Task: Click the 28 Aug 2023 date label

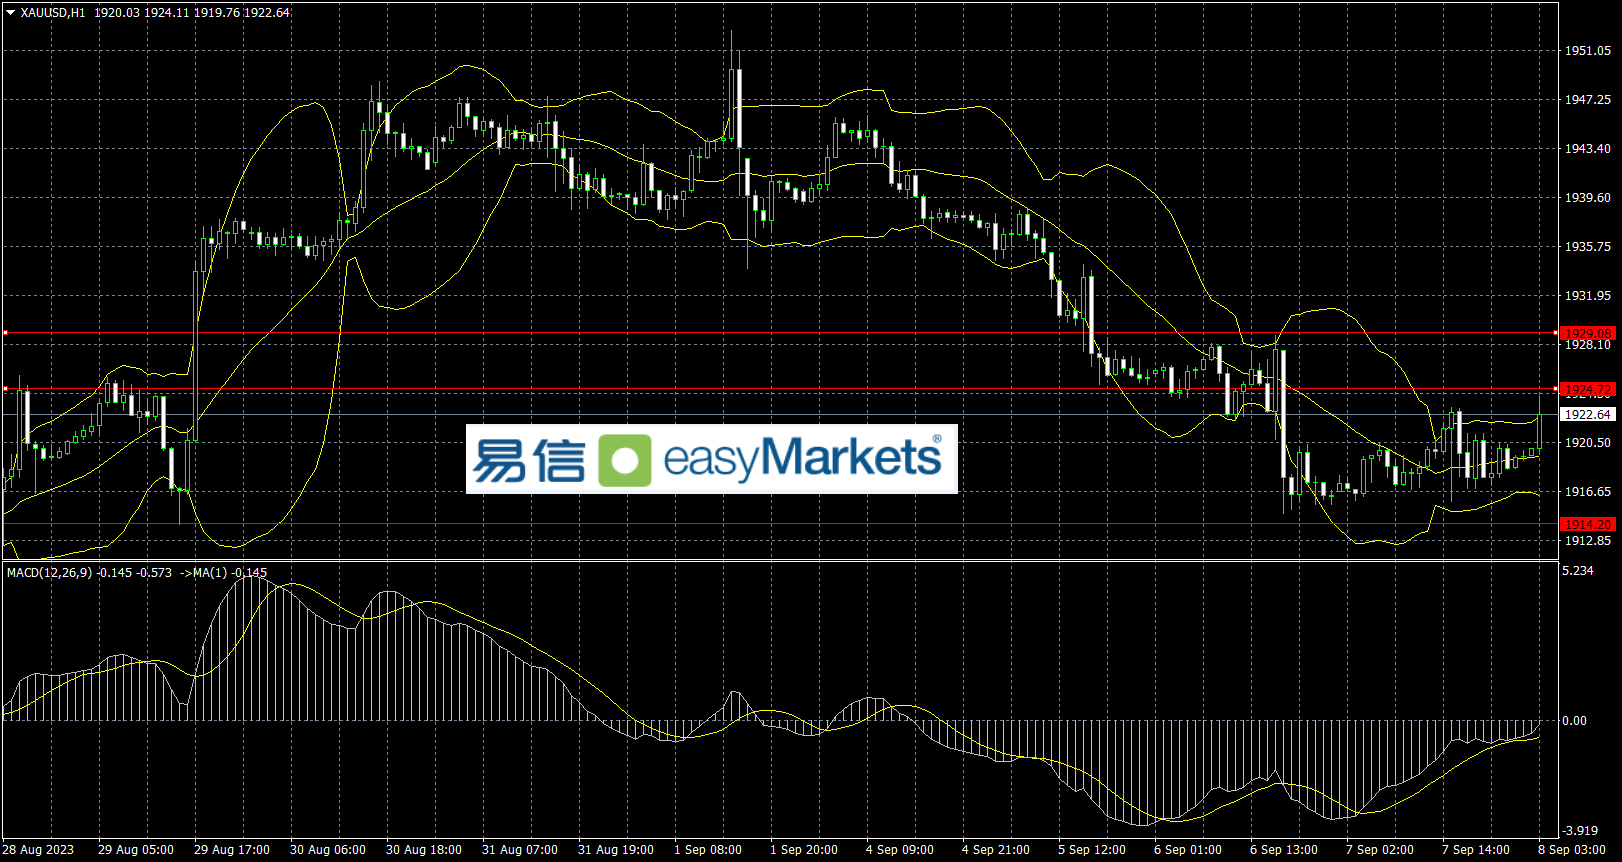Action: 38,850
